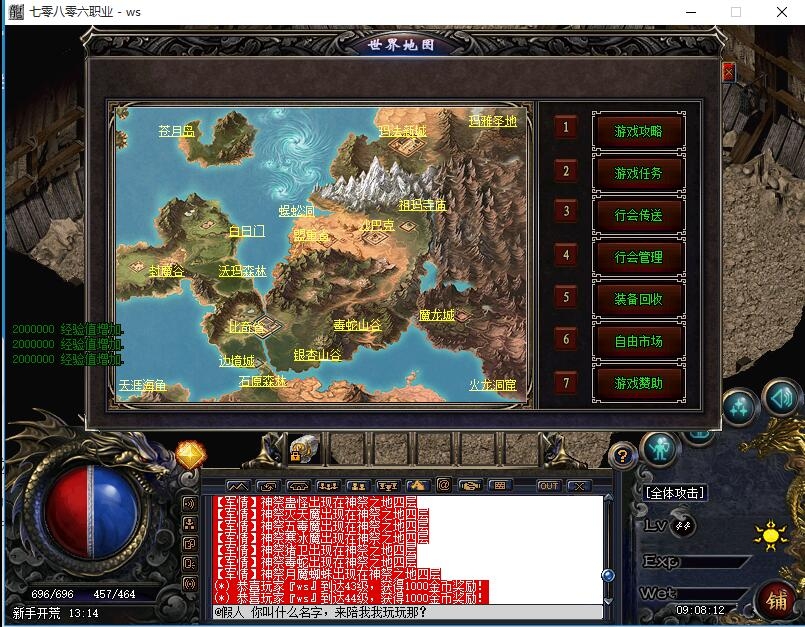Viewport: 805px width, 627px height.
Task: Click 魔龙城 location on the map
Action: click(x=436, y=316)
